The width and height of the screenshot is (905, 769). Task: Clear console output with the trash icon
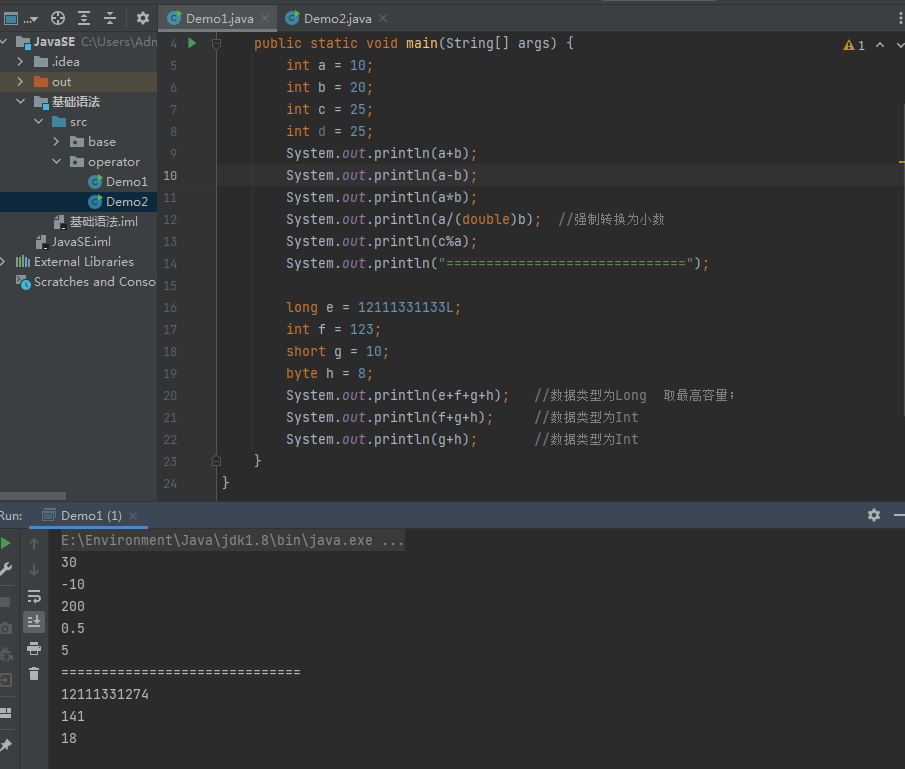point(34,674)
